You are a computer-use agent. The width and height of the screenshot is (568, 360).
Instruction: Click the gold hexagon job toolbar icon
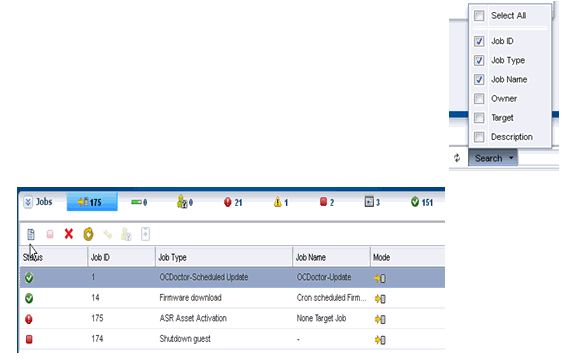pos(88,234)
